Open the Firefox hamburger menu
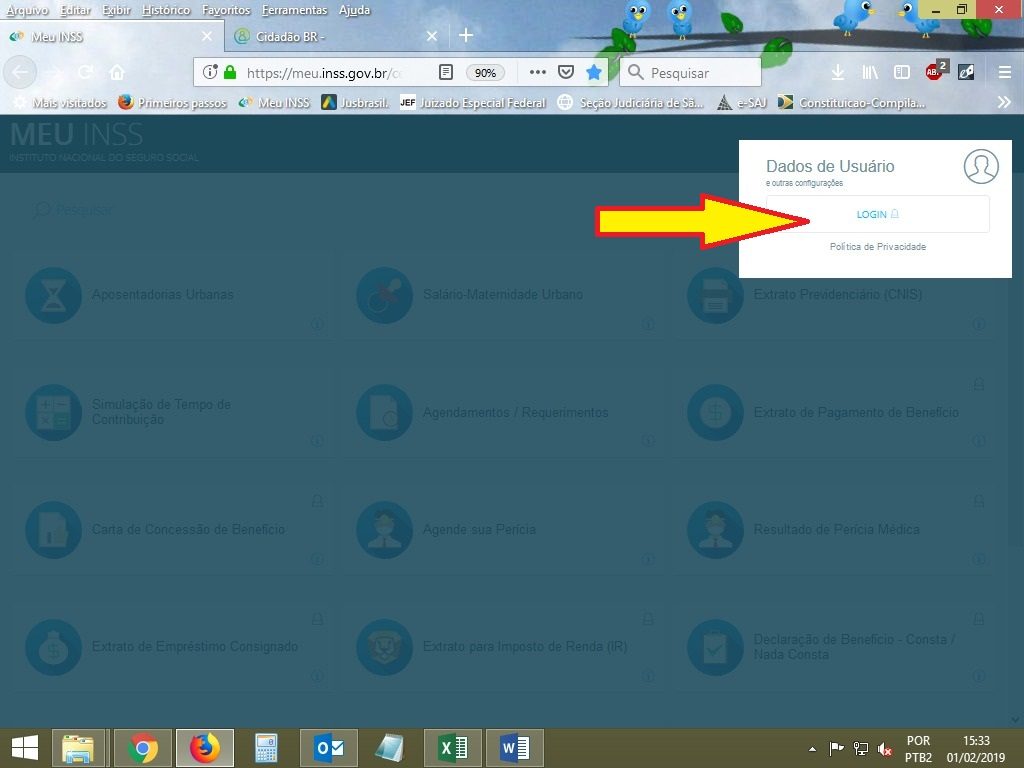 (x=1004, y=72)
